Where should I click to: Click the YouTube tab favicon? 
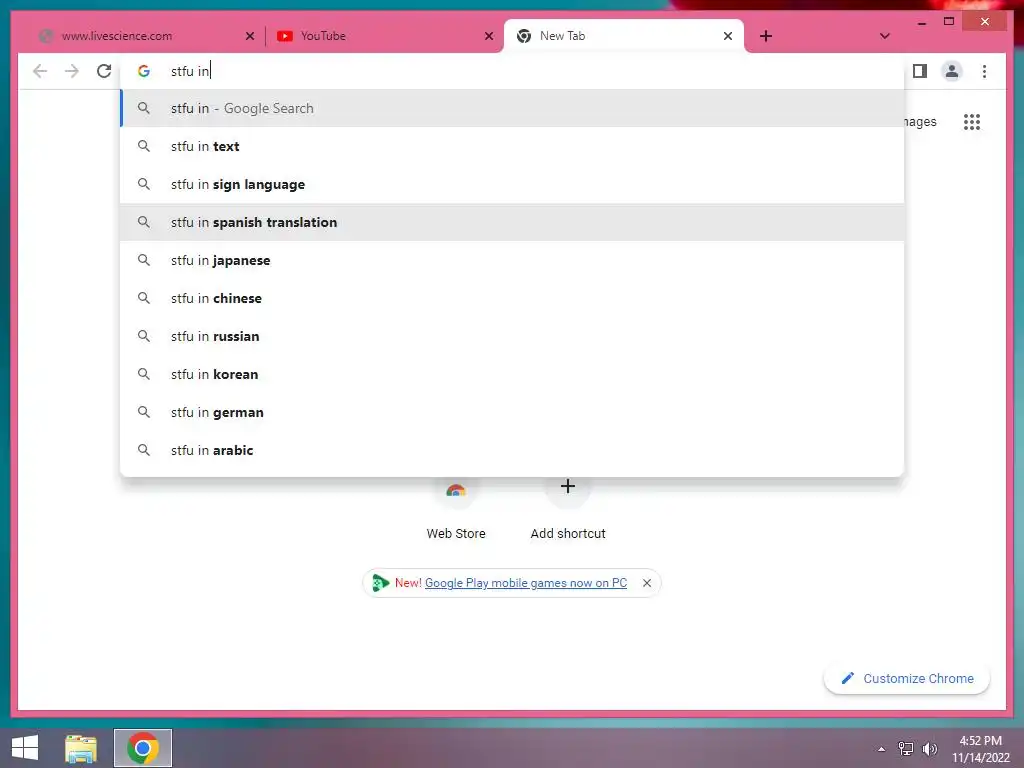click(285, 36)
